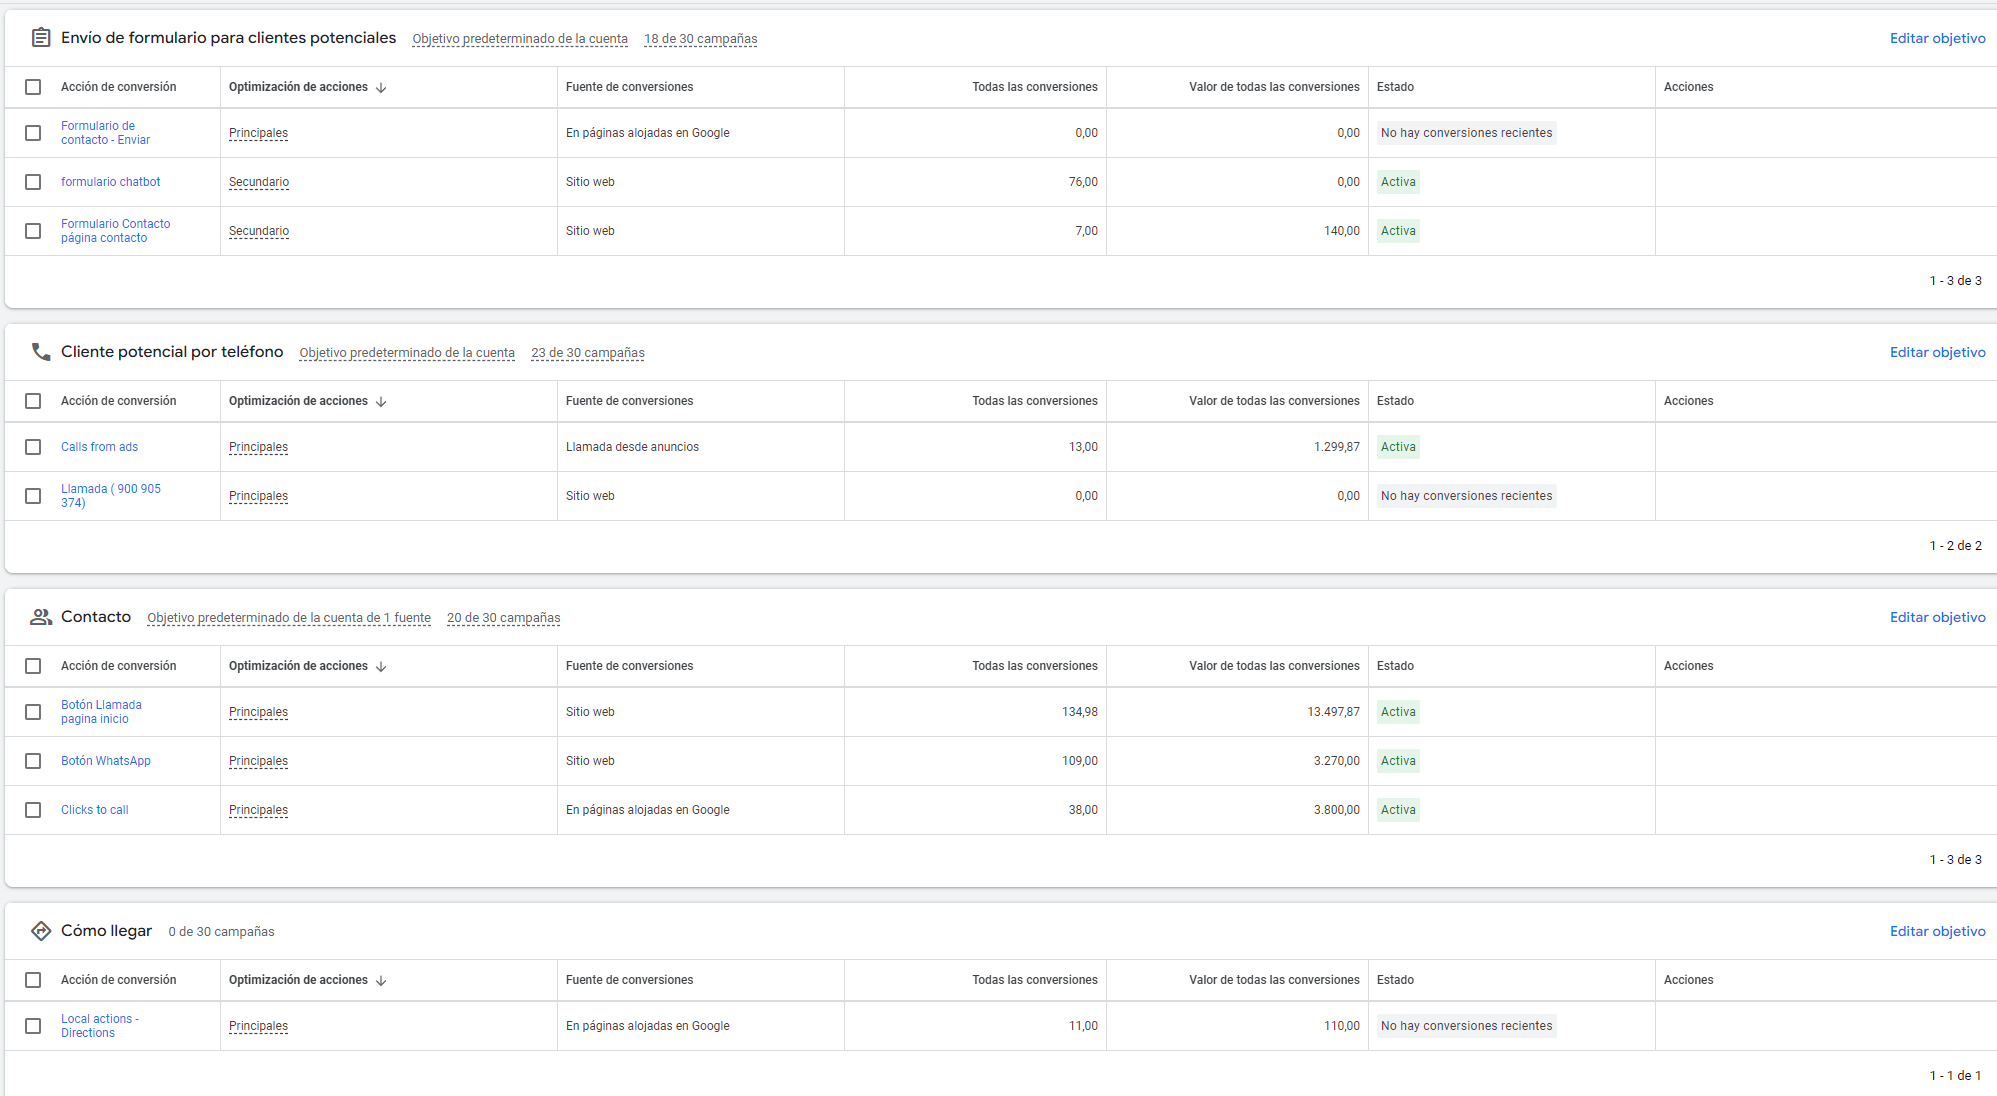The height and width of the screenshot is (1096, 1997).
Task: Open the formulario chatbot conversion action
Action: [x=110, y=182]
